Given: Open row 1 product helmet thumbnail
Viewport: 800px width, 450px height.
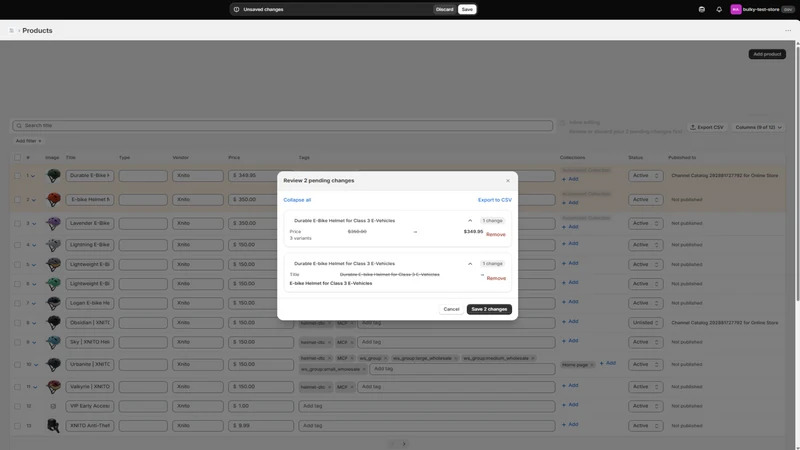Looking at the screenshot, I should [53, 176].
